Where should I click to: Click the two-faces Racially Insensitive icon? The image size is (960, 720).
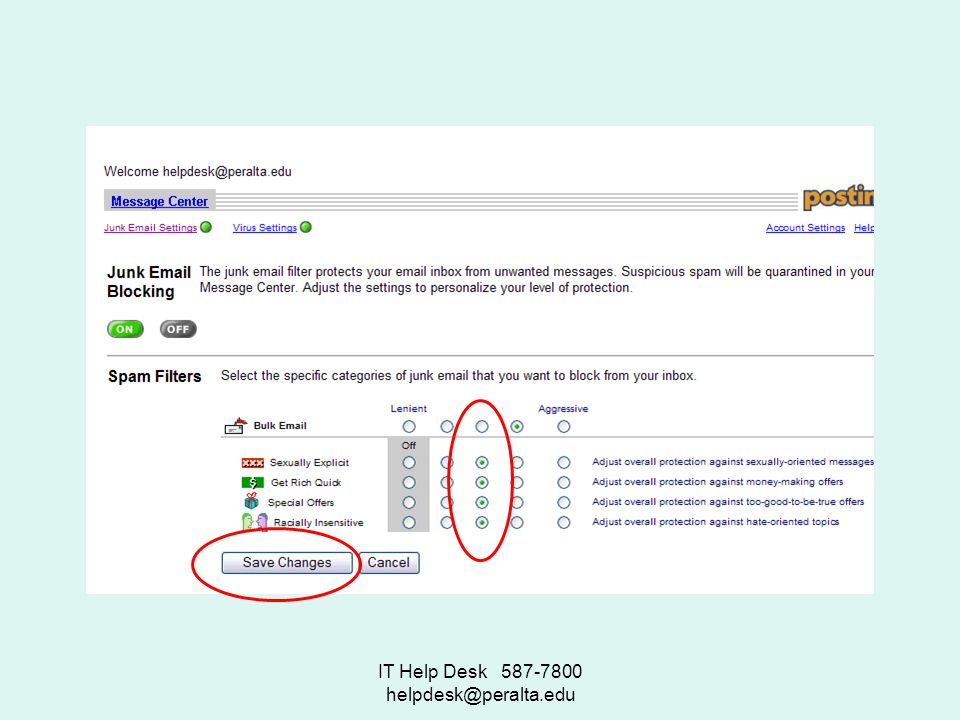click(255, 522)
